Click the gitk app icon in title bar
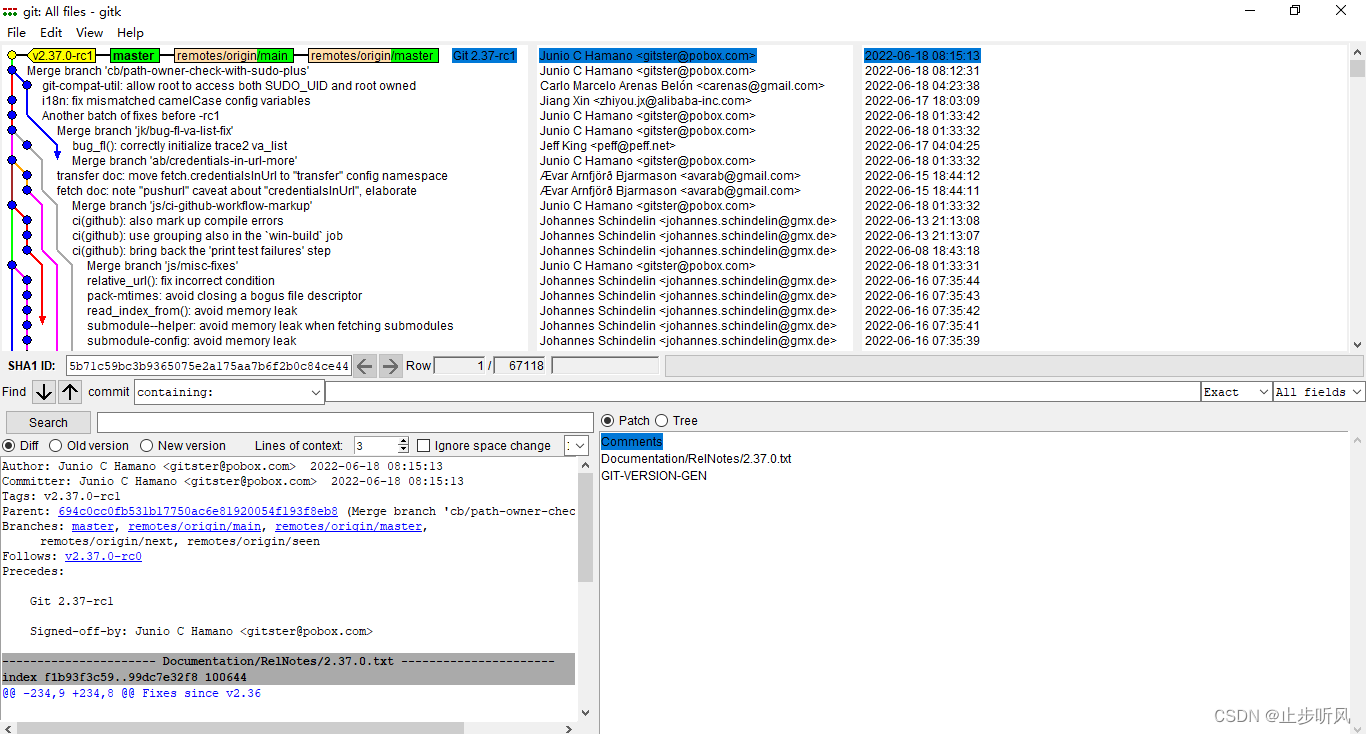Screen dimensions: 1366x734 (10, 10)
